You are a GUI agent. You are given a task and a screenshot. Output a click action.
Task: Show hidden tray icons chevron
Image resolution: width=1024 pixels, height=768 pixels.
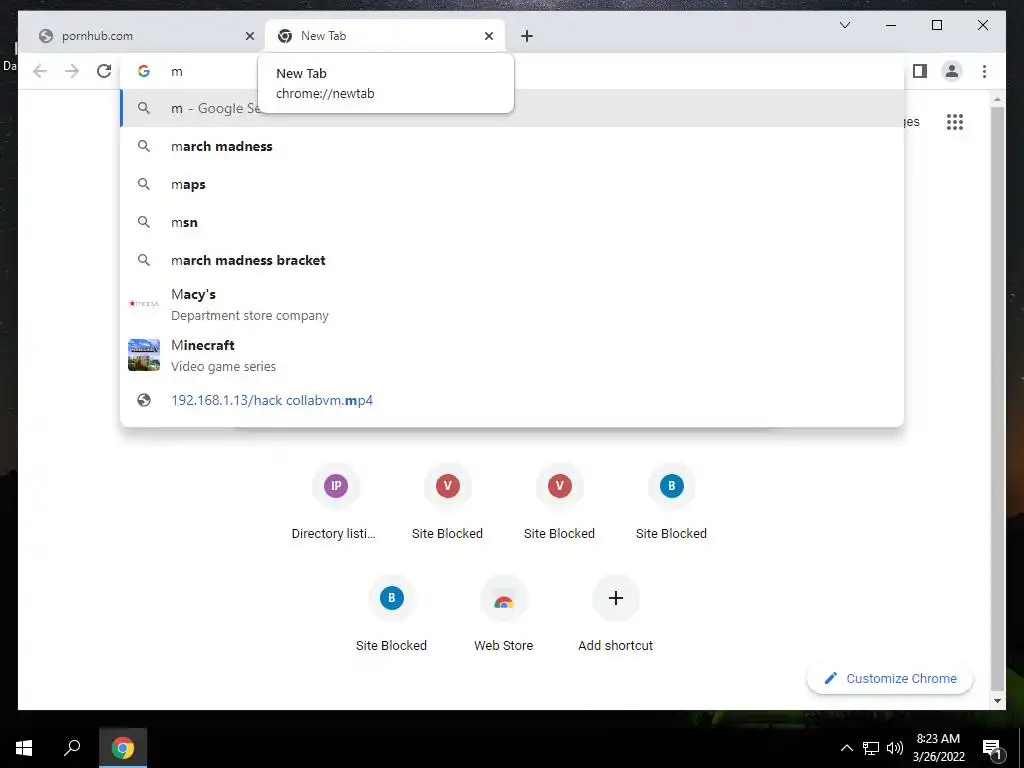point(846,748)
